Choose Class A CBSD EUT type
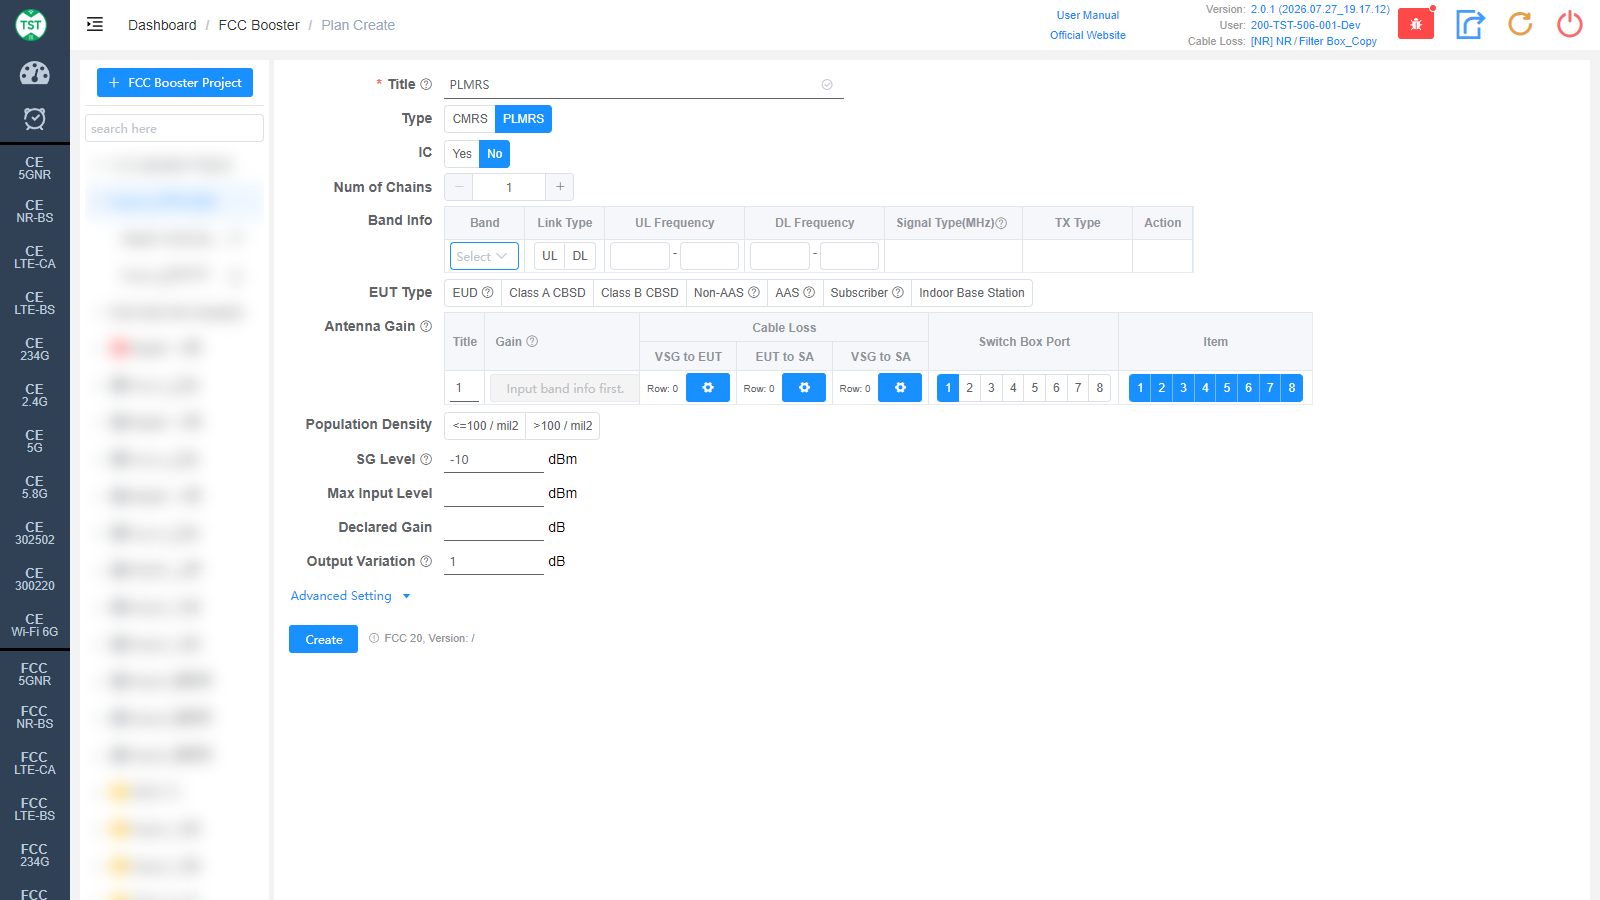This screenshot has width=1600, height=900. click(547, 293)
